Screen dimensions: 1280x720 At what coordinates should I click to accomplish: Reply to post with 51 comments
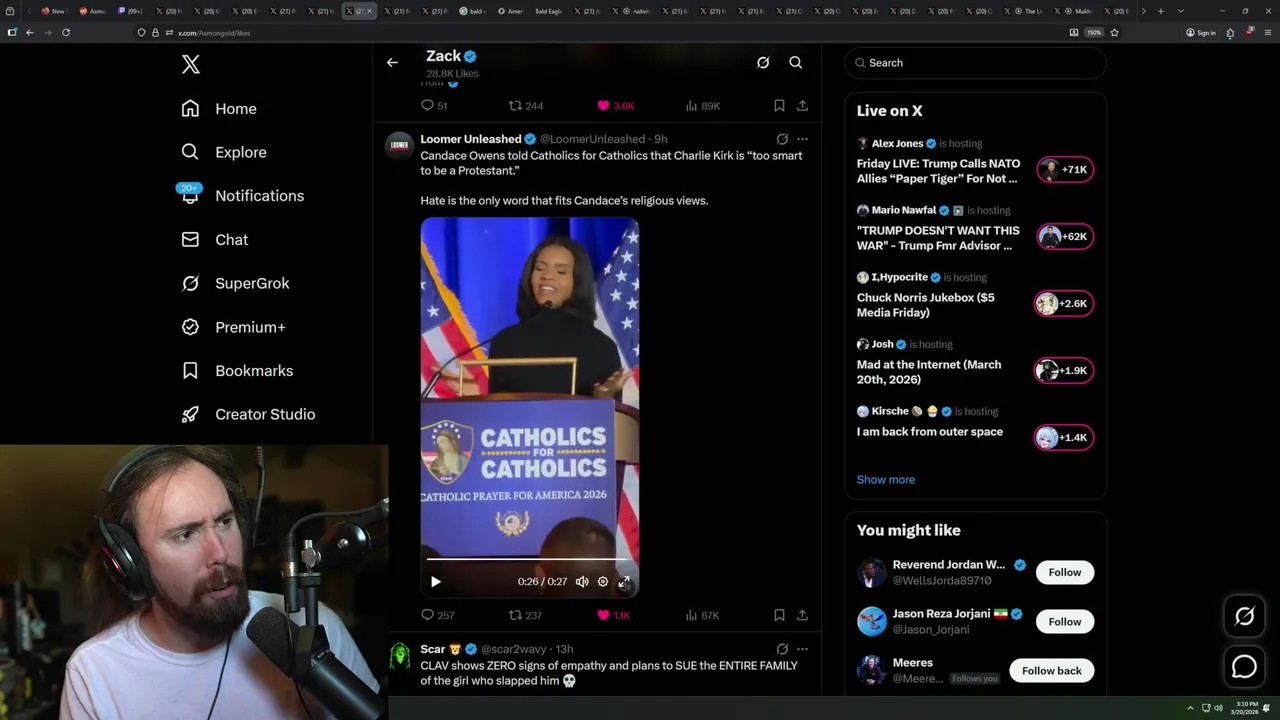(x=434, y=105)
